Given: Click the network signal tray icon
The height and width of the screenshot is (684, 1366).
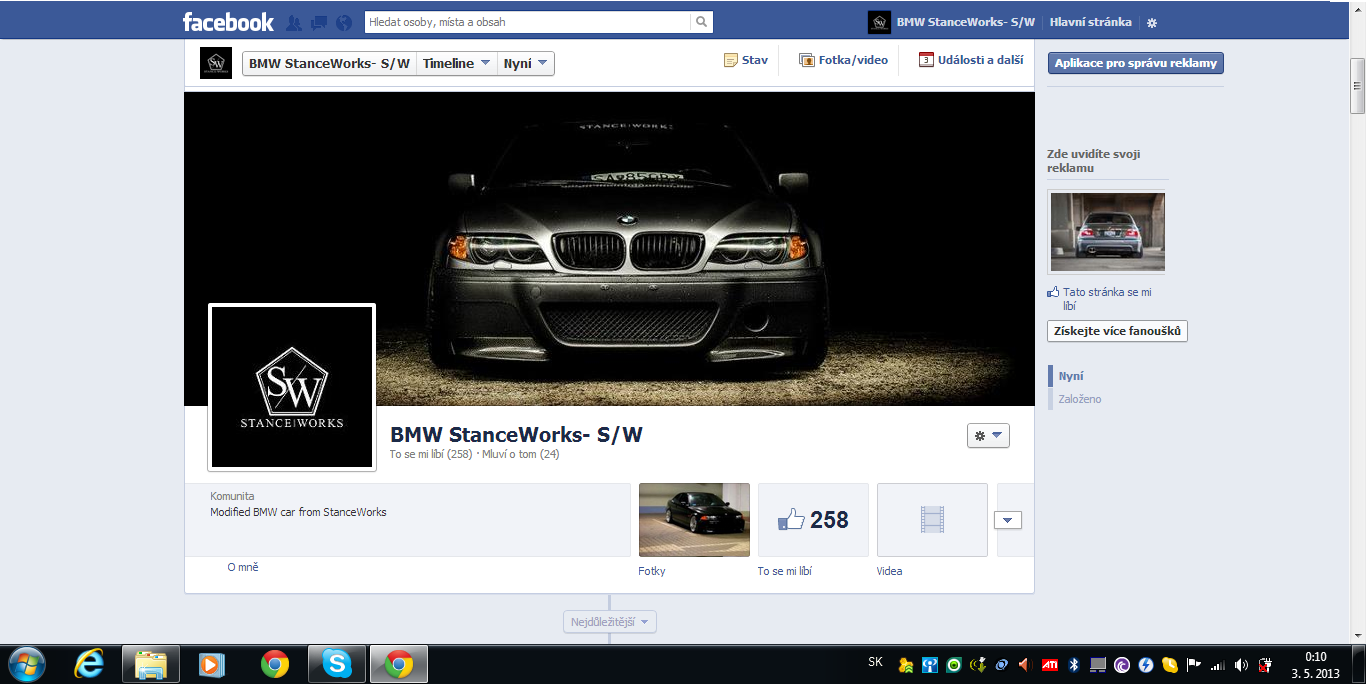Looking at the screenshot, I should [x=1217, y=664].
